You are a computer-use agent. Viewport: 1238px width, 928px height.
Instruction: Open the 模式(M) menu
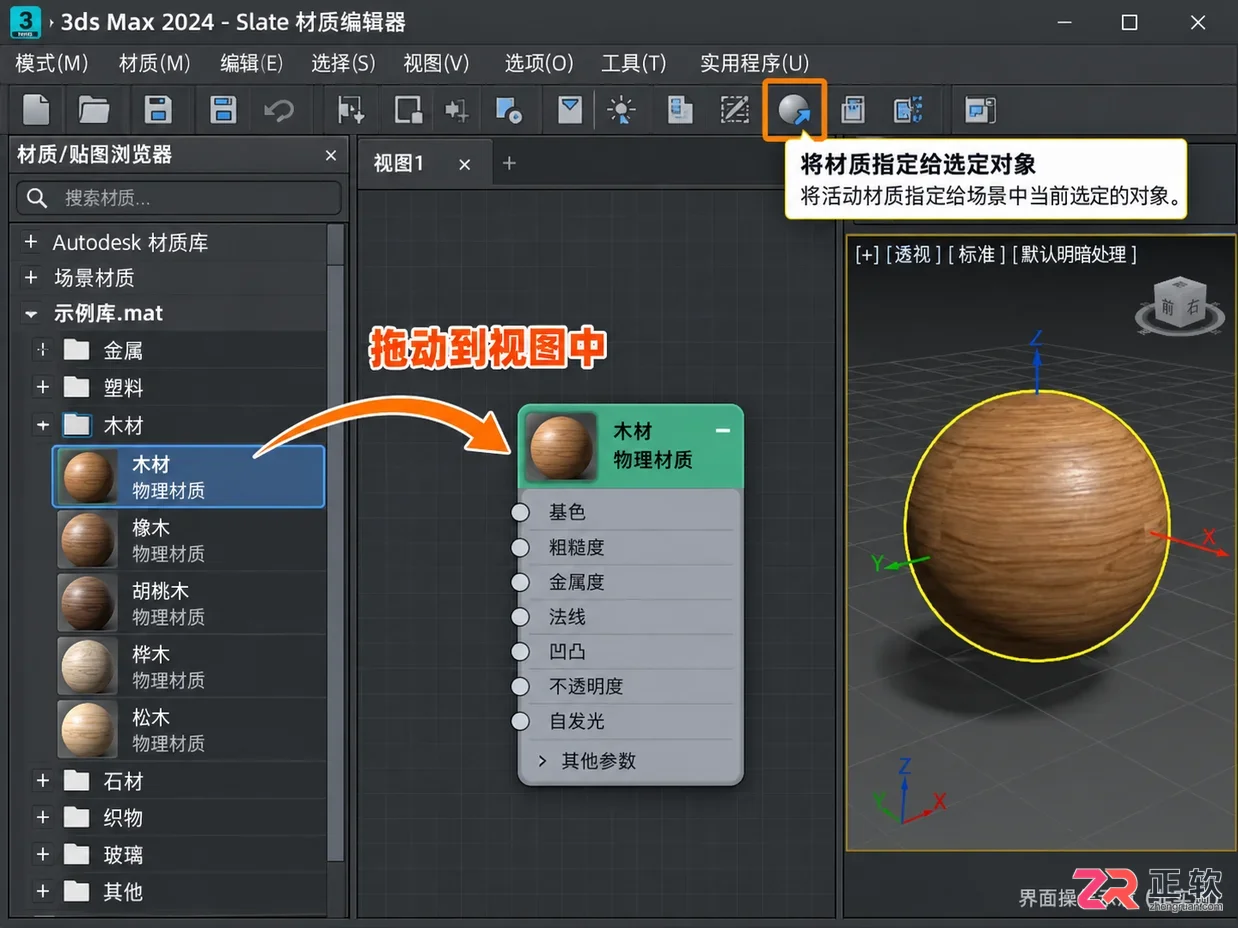(52, 63)
